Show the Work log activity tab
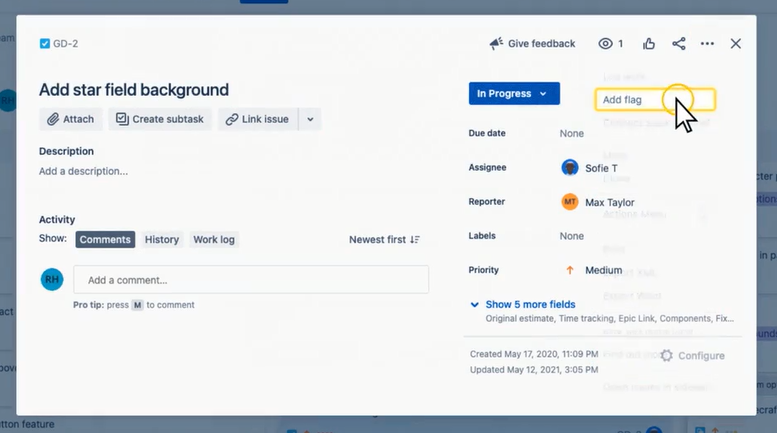777x433 pixels. [214, 239]
